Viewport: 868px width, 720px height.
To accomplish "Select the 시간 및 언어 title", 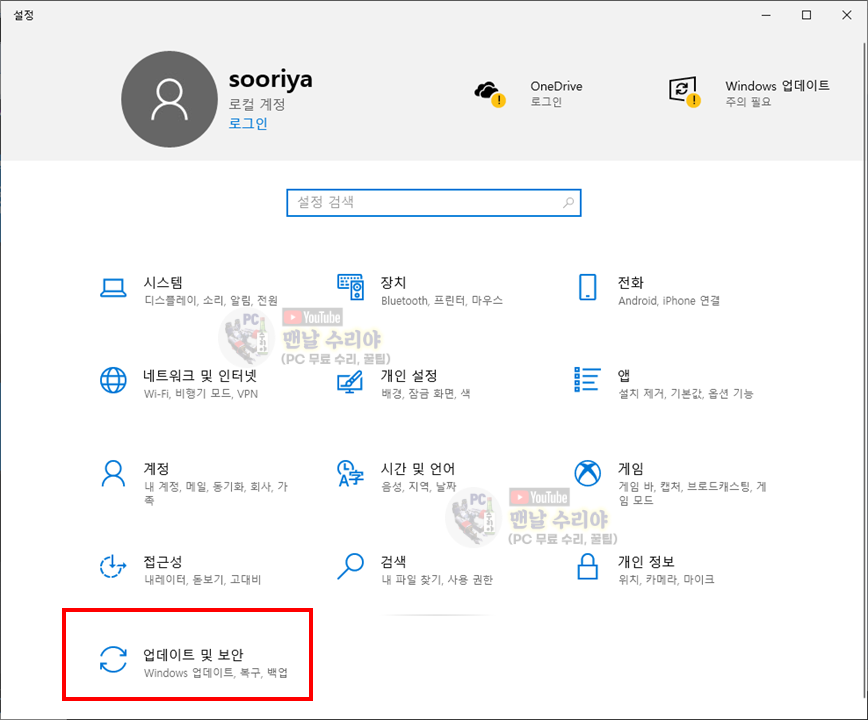I will point(417,469).
